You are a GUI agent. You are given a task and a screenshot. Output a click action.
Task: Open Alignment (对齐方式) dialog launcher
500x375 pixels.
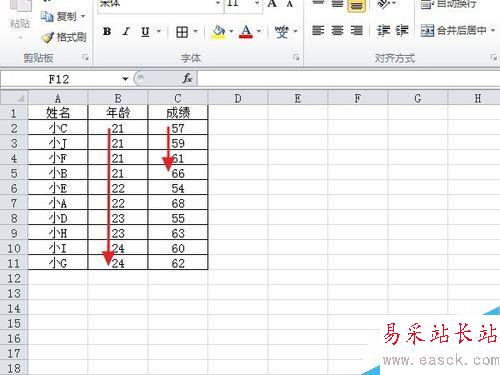(494, 58)
